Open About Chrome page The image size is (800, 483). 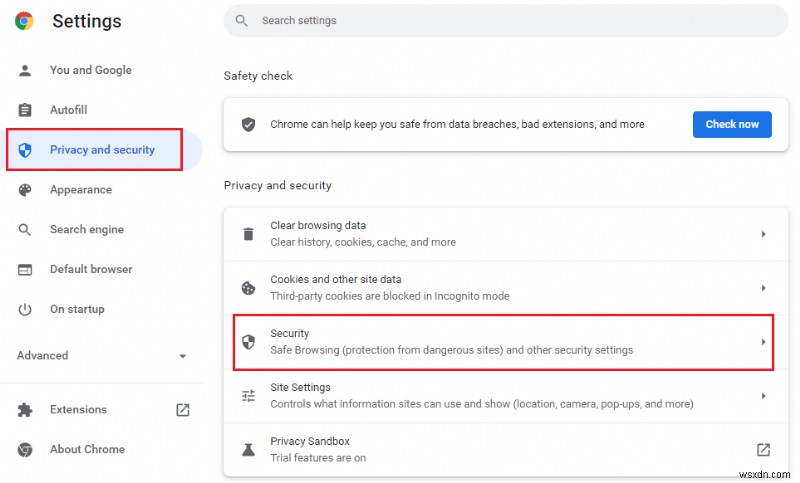[x=85, y=450]
